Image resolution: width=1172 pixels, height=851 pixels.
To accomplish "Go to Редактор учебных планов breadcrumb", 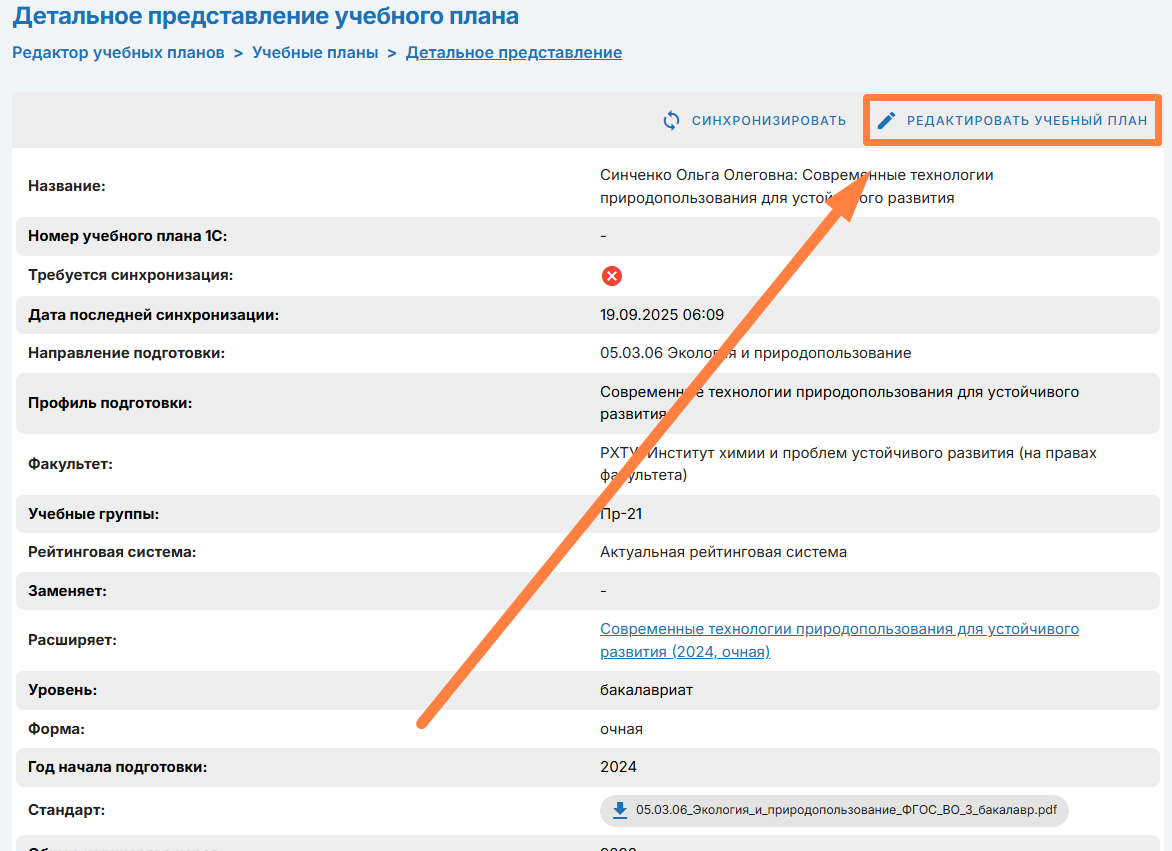I will (x=118, y=53).
